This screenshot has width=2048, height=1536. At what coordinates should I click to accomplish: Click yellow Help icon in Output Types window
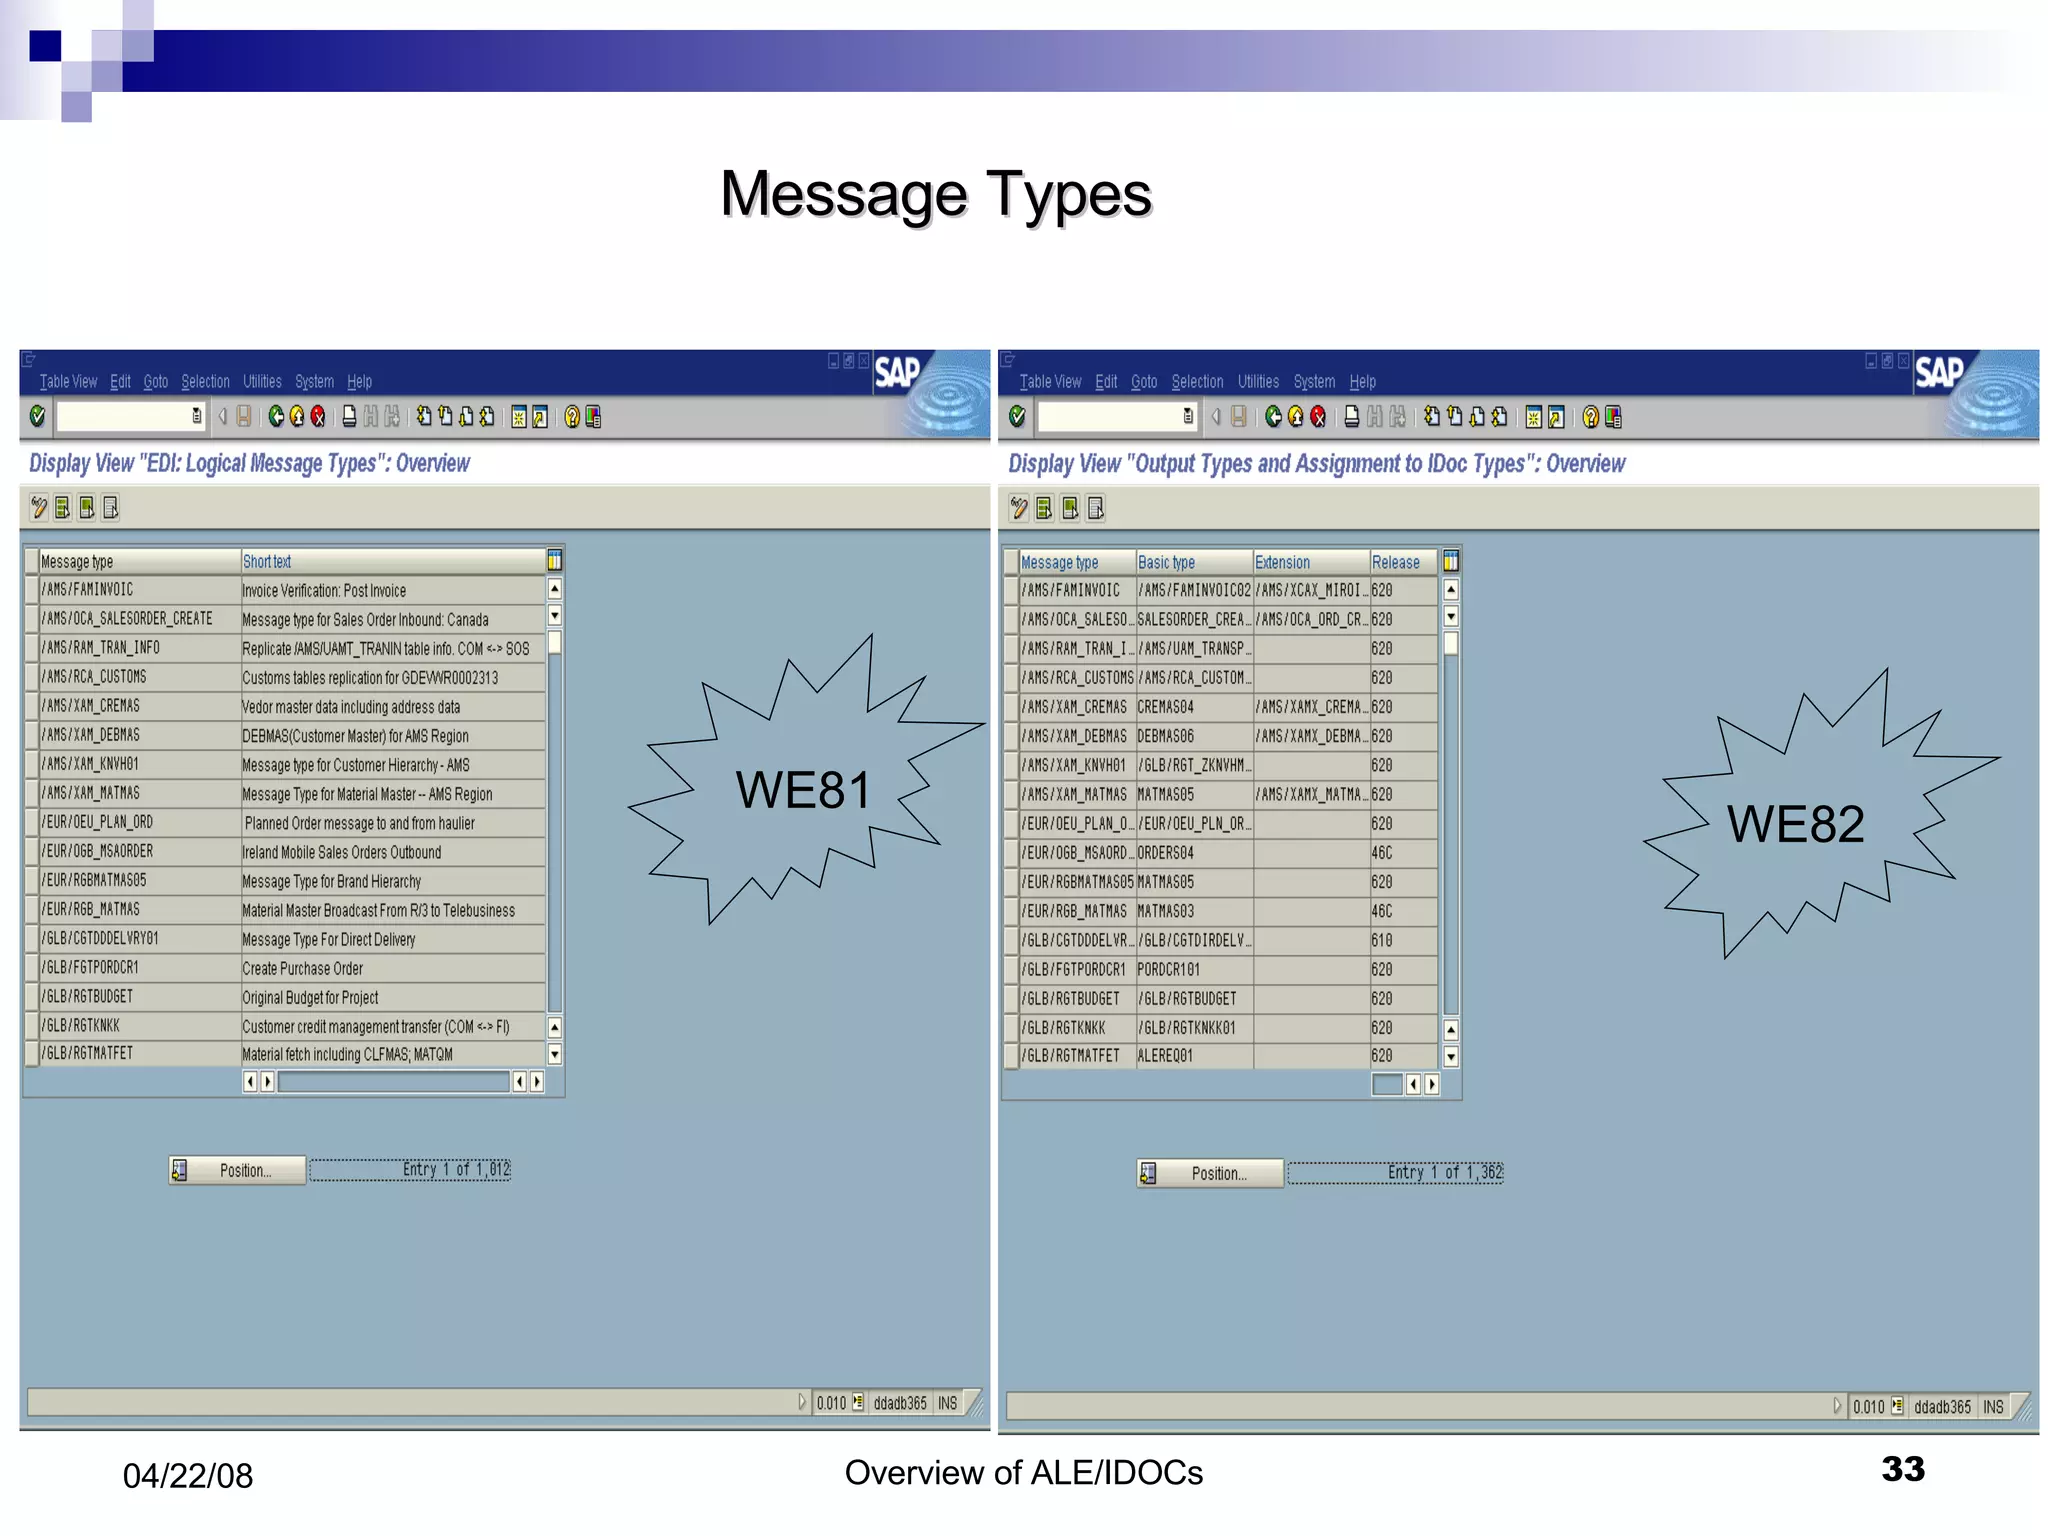point(1591,416)
